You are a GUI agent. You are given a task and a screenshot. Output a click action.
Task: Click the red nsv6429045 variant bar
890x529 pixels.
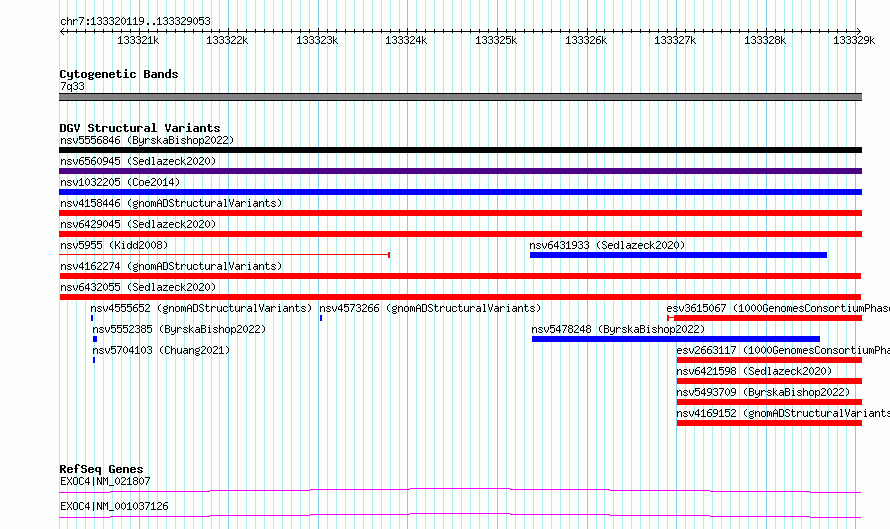[460, 234]
